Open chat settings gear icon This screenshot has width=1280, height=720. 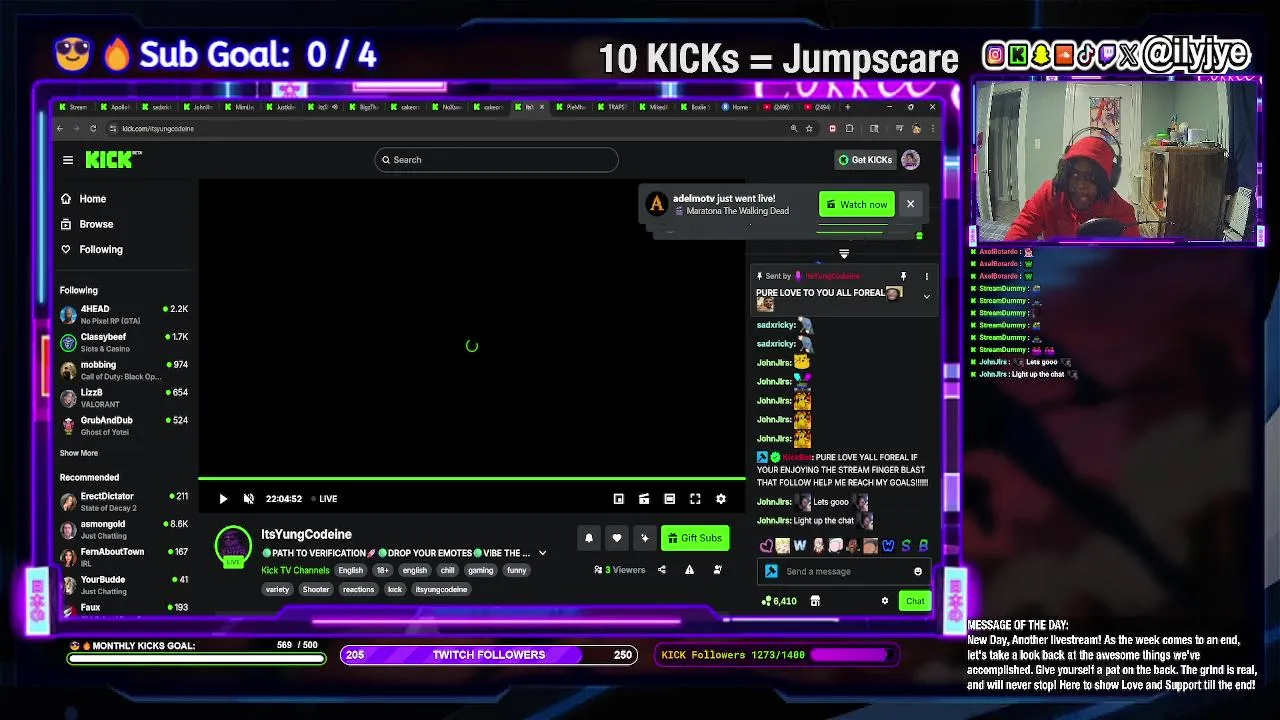(x=884, y=601)
